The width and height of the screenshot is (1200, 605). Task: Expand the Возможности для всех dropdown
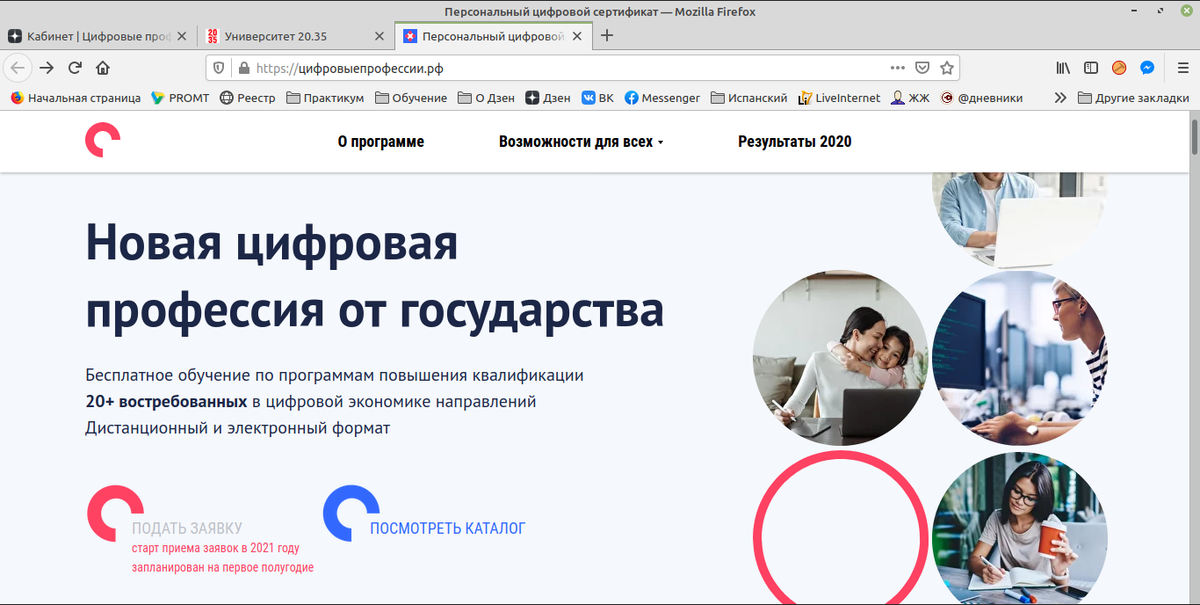[x=580, y=141]
